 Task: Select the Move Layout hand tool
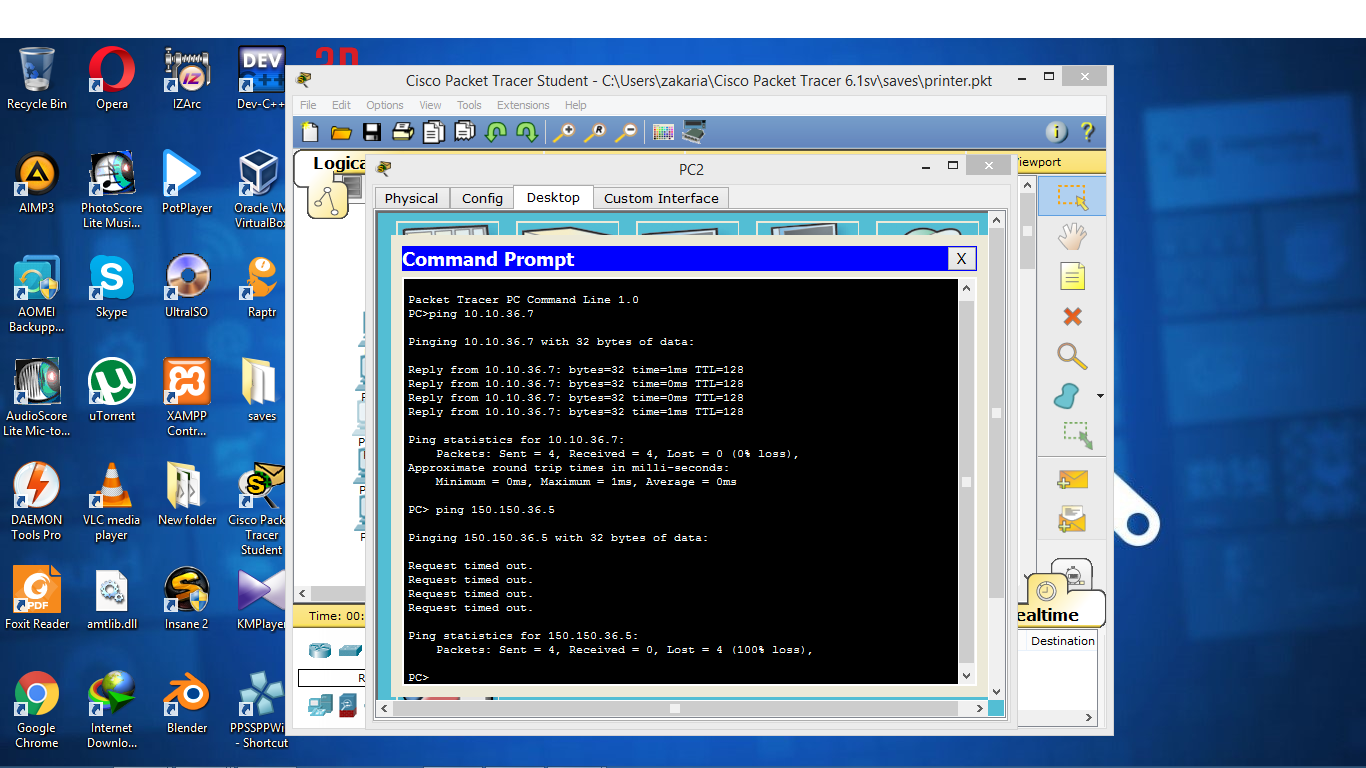[x=1072, y=237]
